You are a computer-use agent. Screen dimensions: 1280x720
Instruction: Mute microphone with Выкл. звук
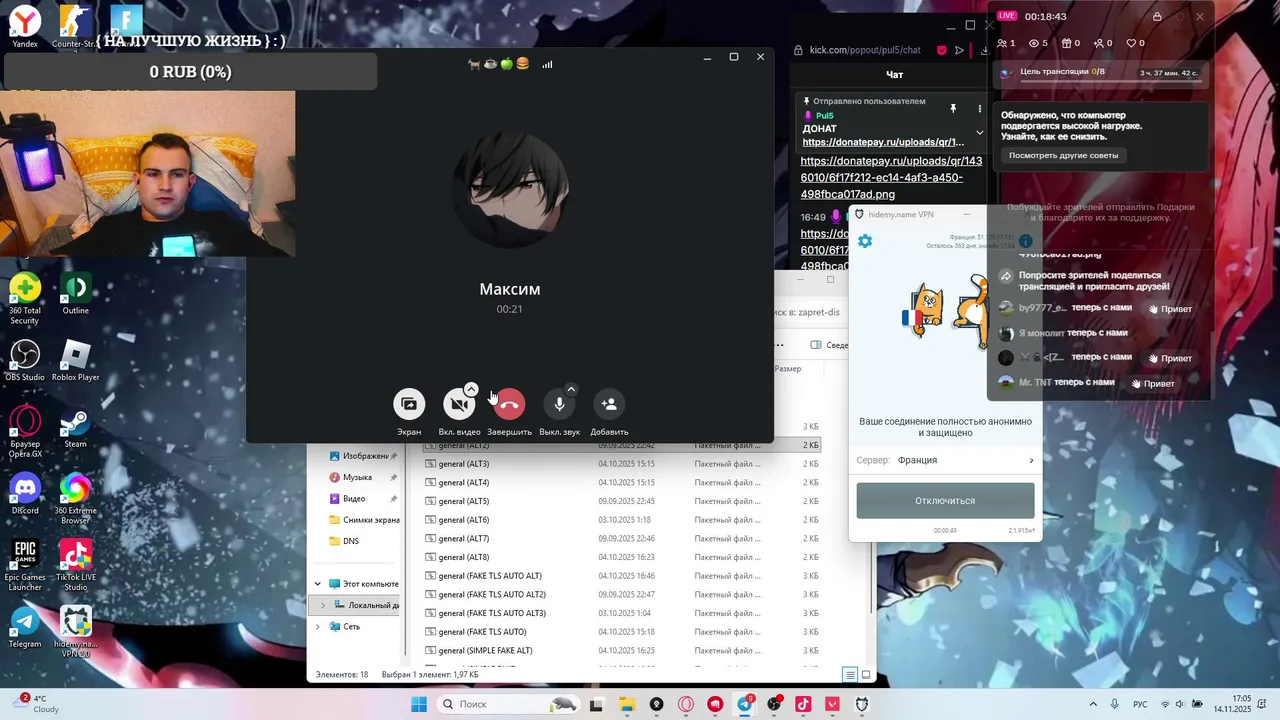coord(559,404)
